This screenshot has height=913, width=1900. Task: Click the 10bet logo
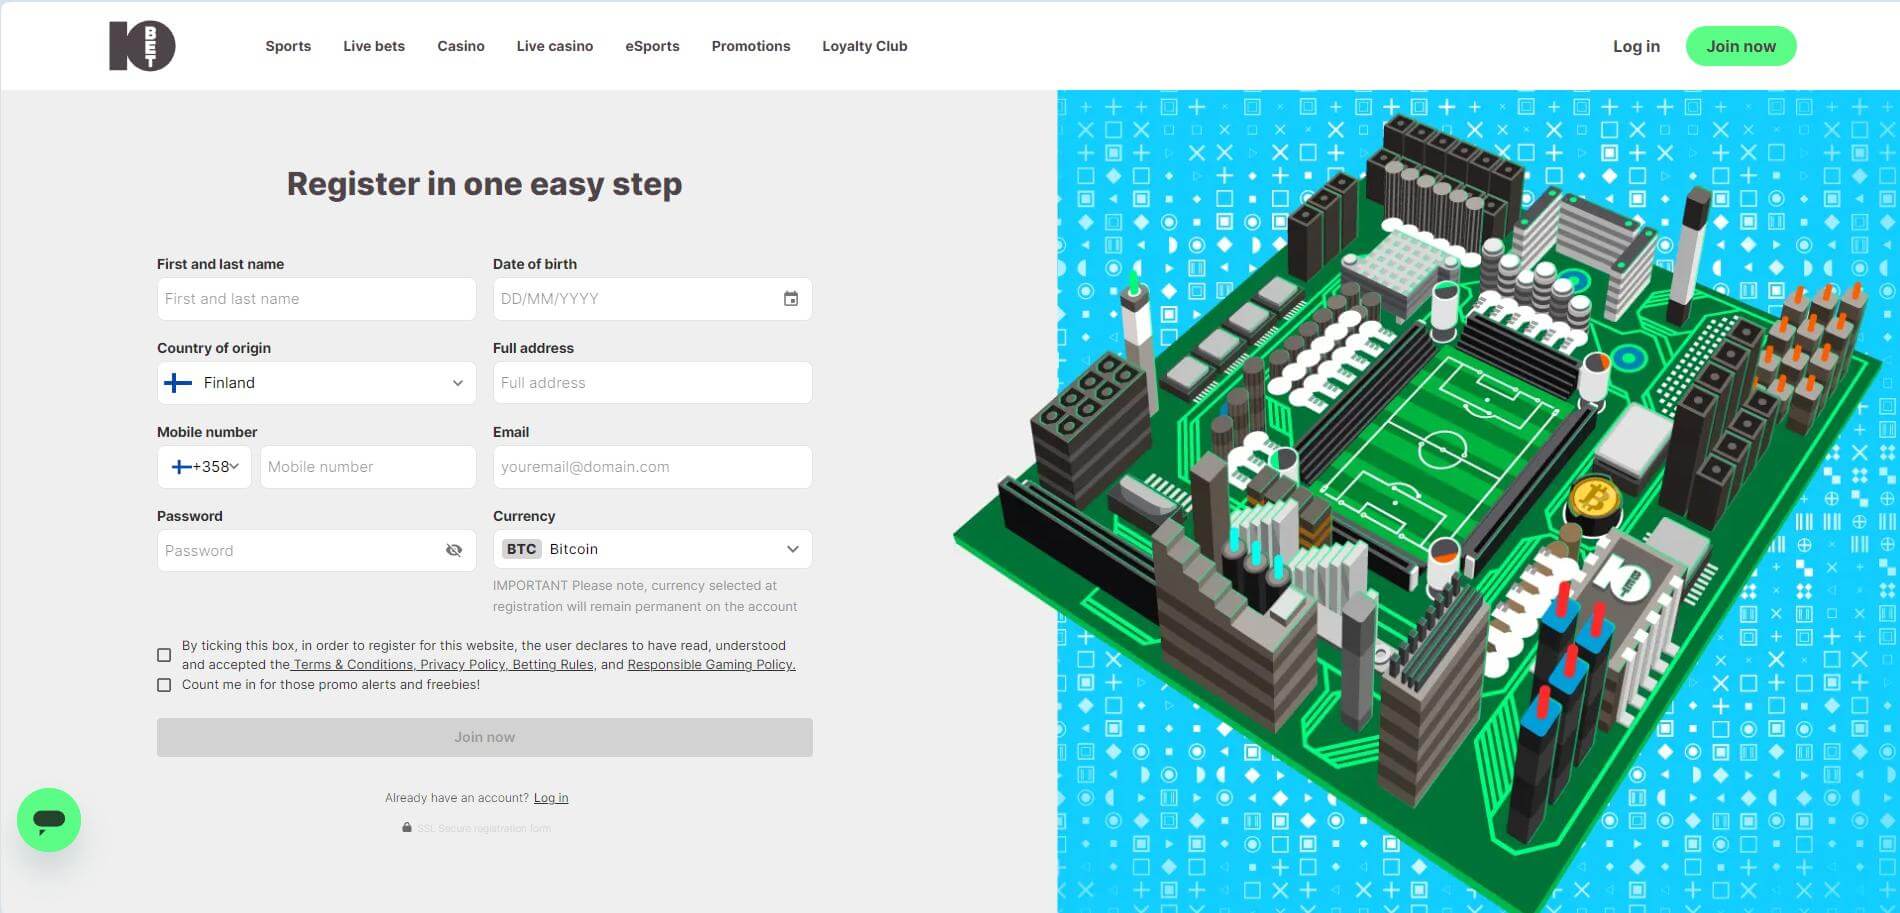[x=142, y=46]
